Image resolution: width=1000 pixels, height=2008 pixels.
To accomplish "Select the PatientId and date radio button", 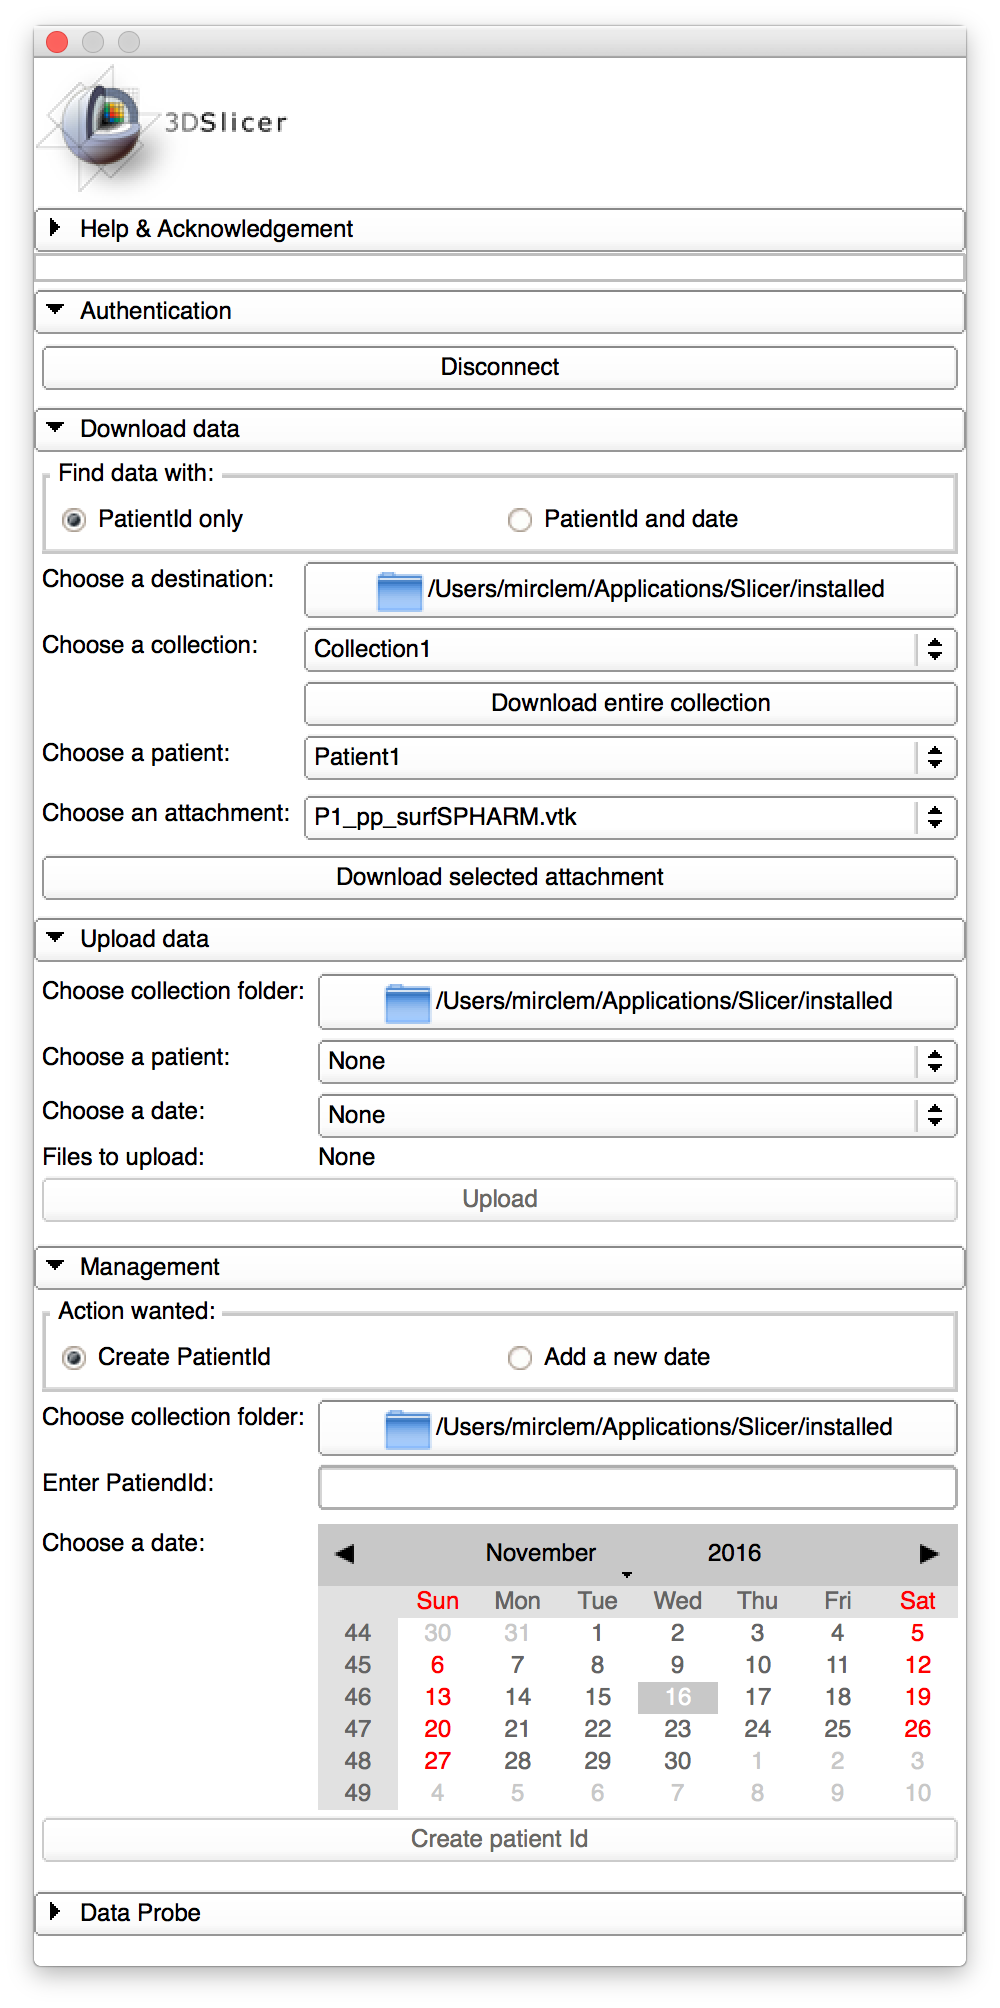I will [520, 520].
